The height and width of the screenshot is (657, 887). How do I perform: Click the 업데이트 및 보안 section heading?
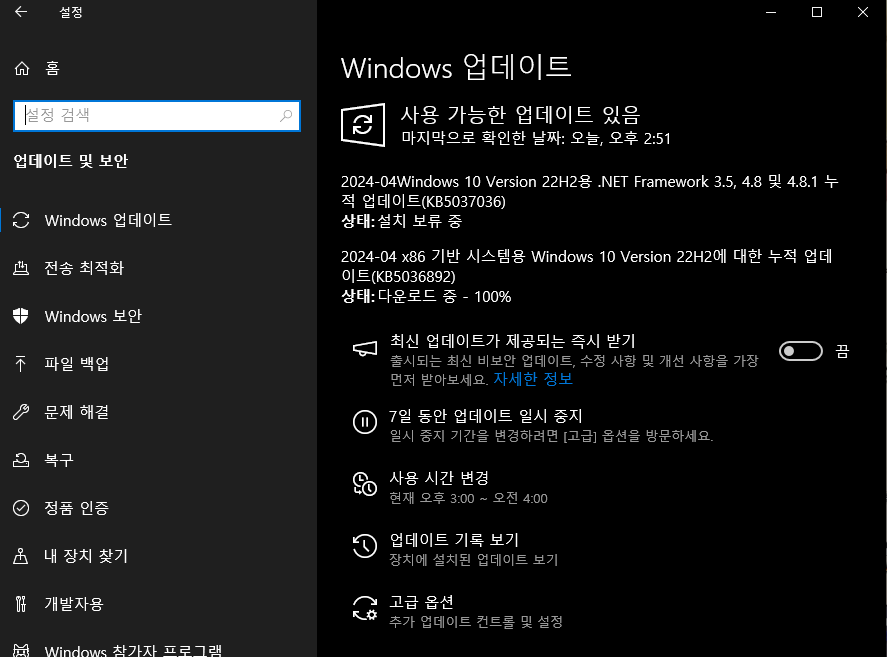(x=71, y=161)
